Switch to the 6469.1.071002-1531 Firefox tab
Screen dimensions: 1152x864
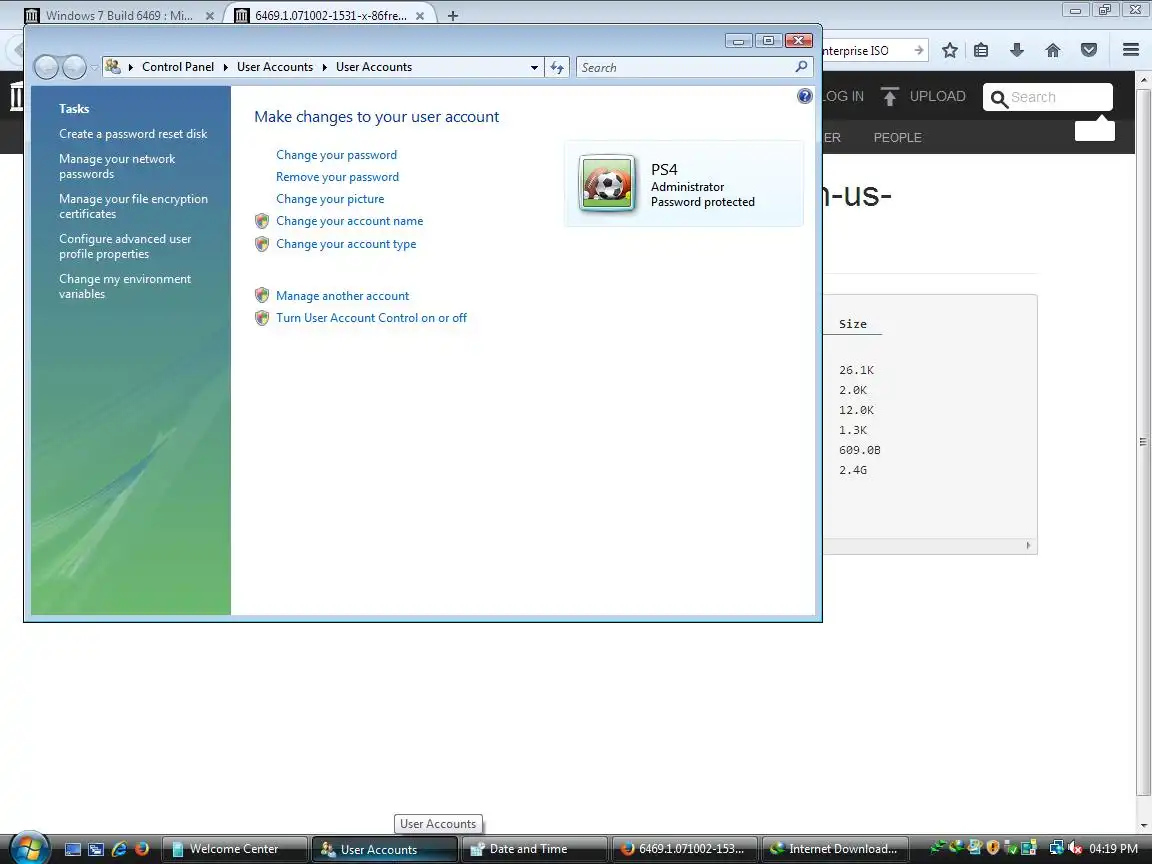coord(322,15)
